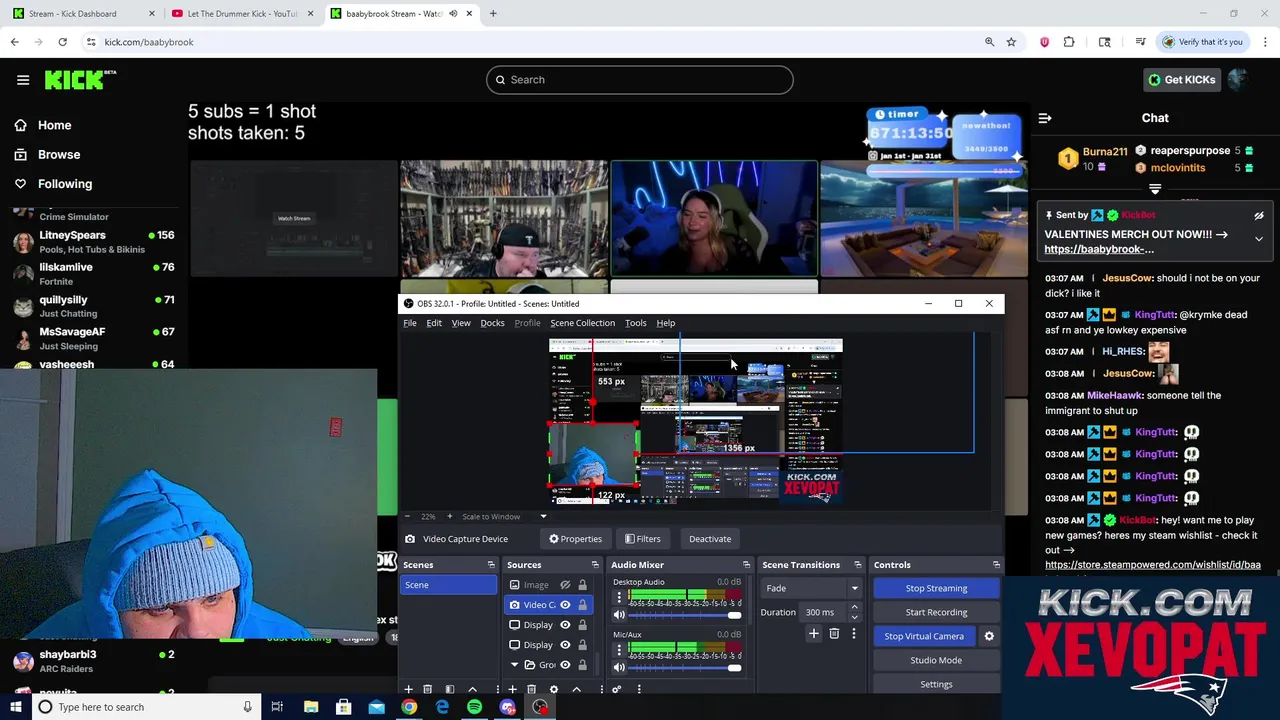The height and width of the screenshot is (720, 1280).
Task: Mute the Mic/Aux speaker icon
Action: pos(618,668)
